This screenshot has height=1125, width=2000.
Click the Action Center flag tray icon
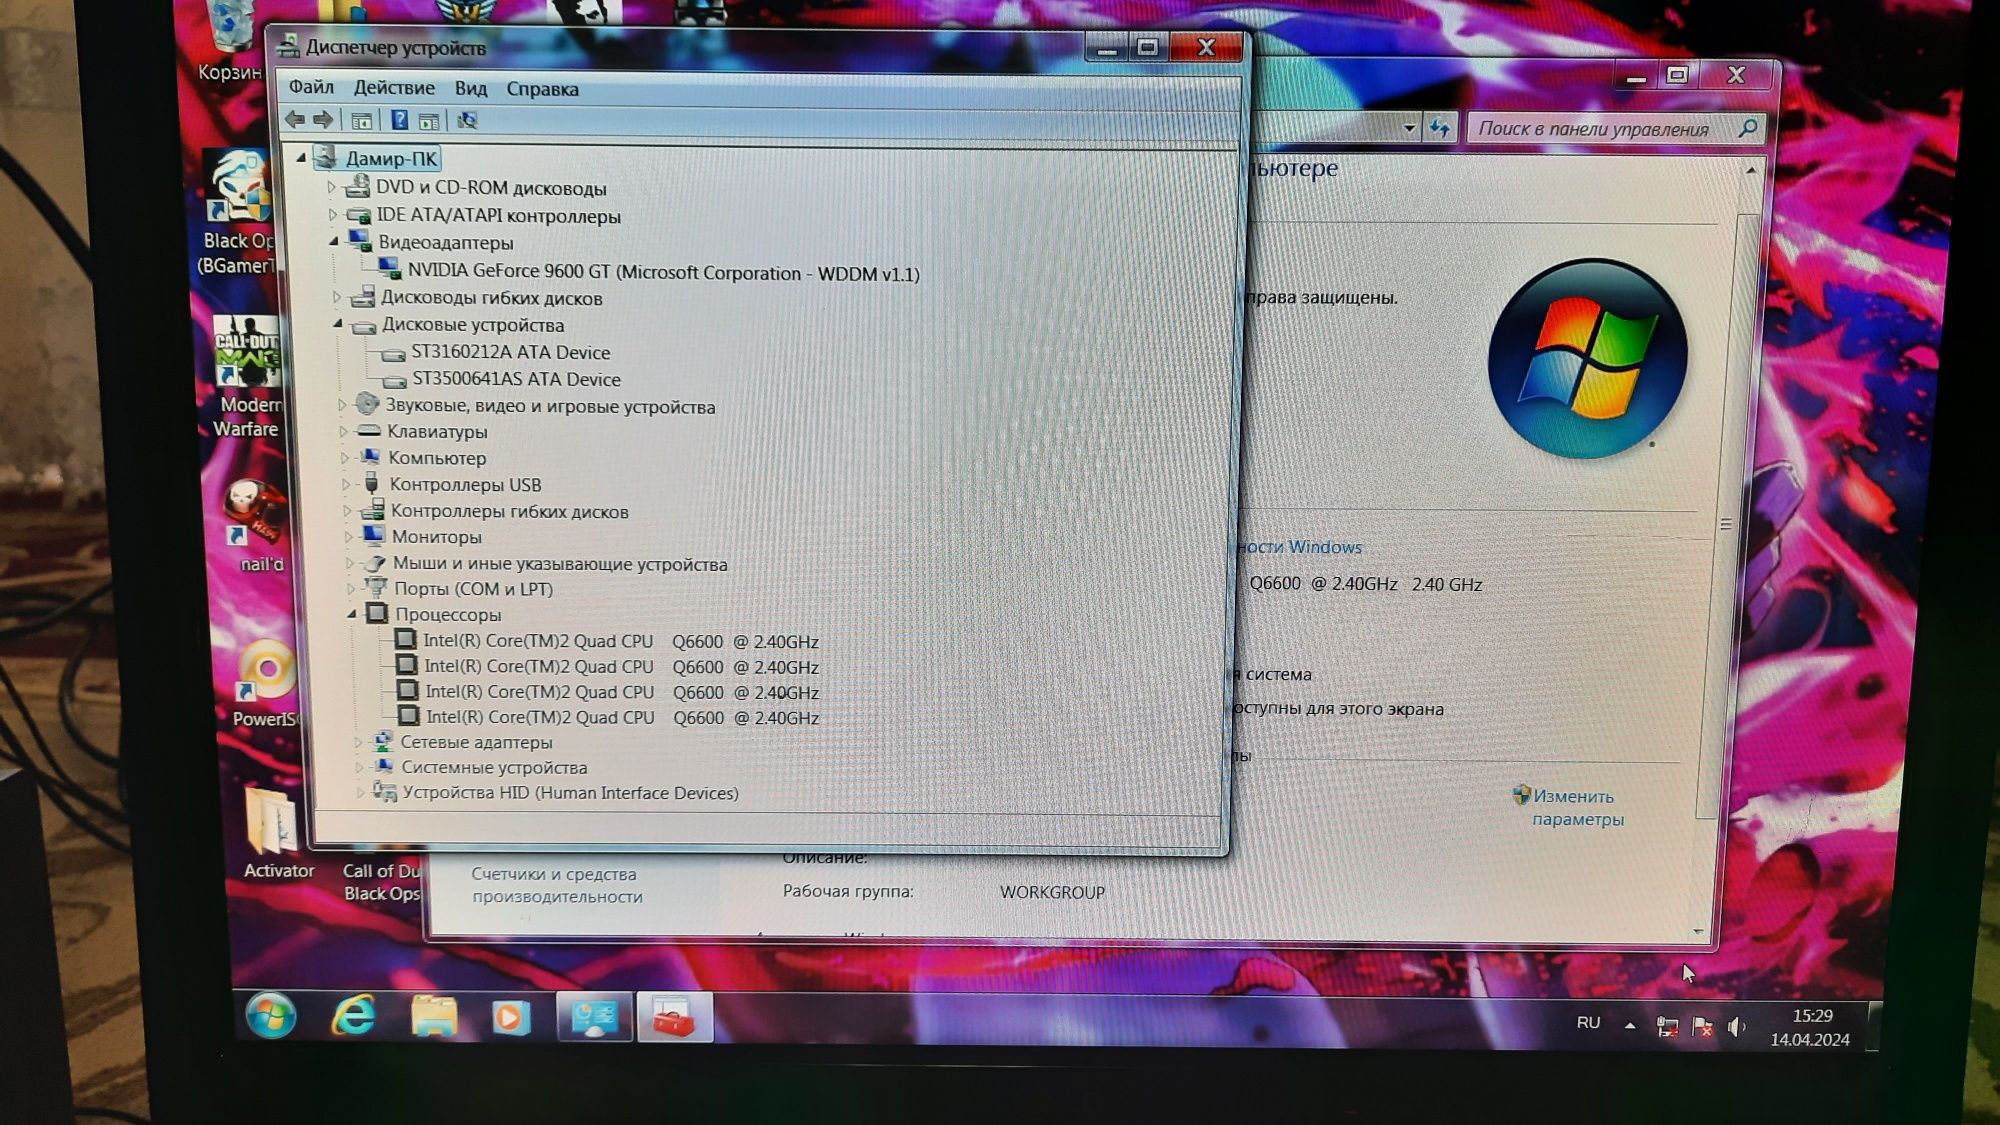click(1702, 1026)
